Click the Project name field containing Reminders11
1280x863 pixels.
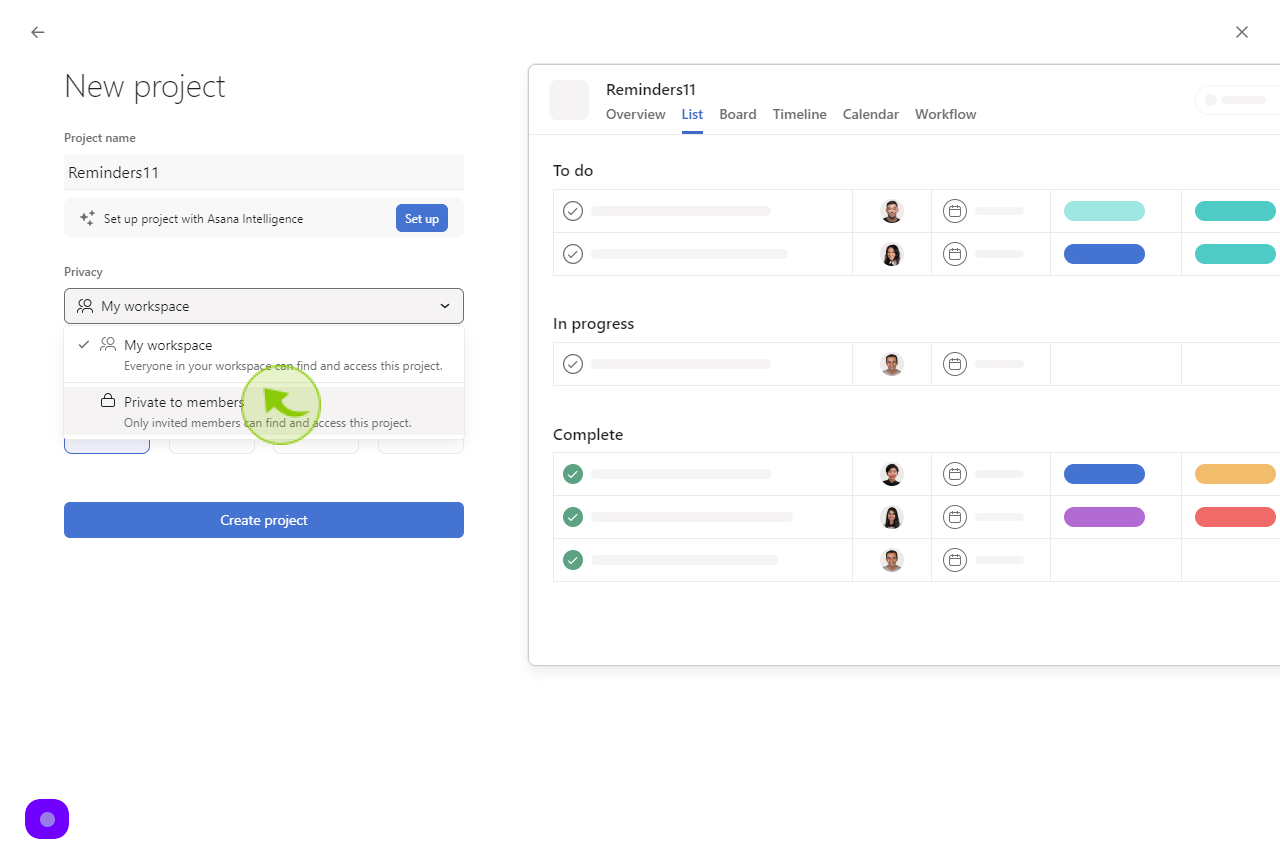pos(264,172)
